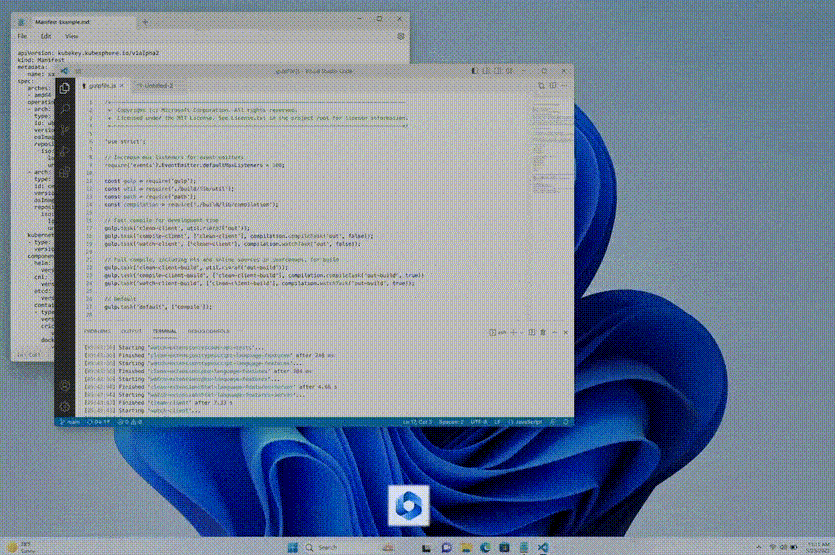Show hidden icons in system tray
Screen dimensions: 835x555
pyautogui.click(x=759, y=547)
